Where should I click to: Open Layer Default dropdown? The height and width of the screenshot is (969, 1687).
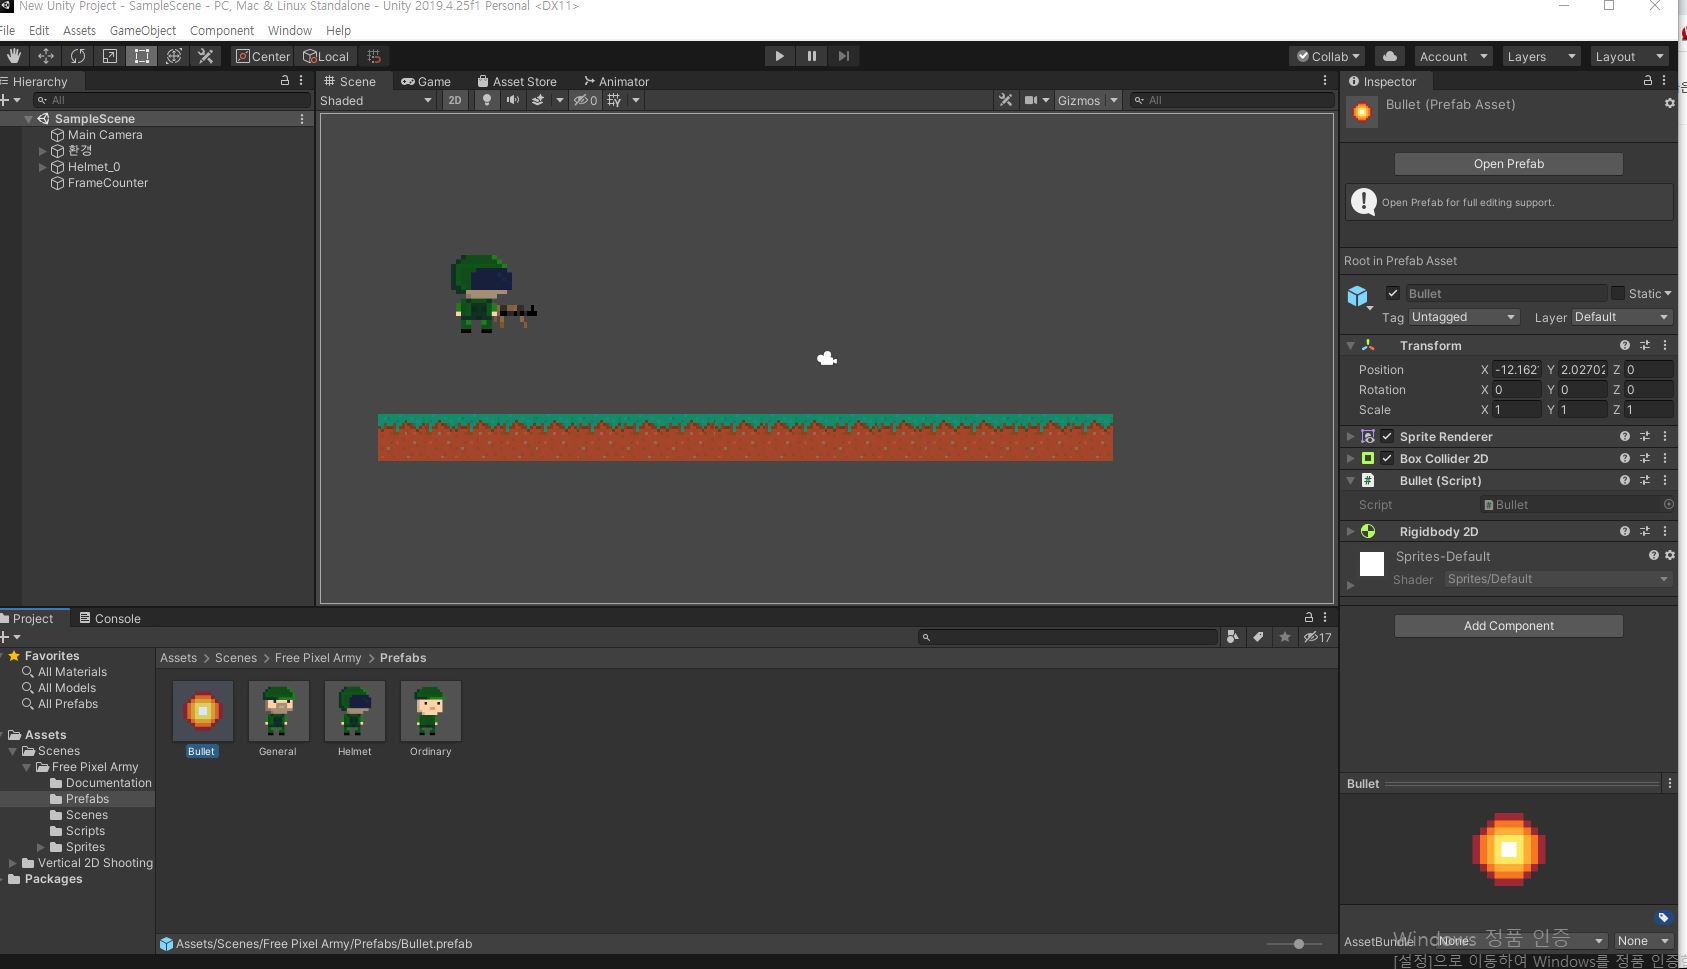point(1621,317)
